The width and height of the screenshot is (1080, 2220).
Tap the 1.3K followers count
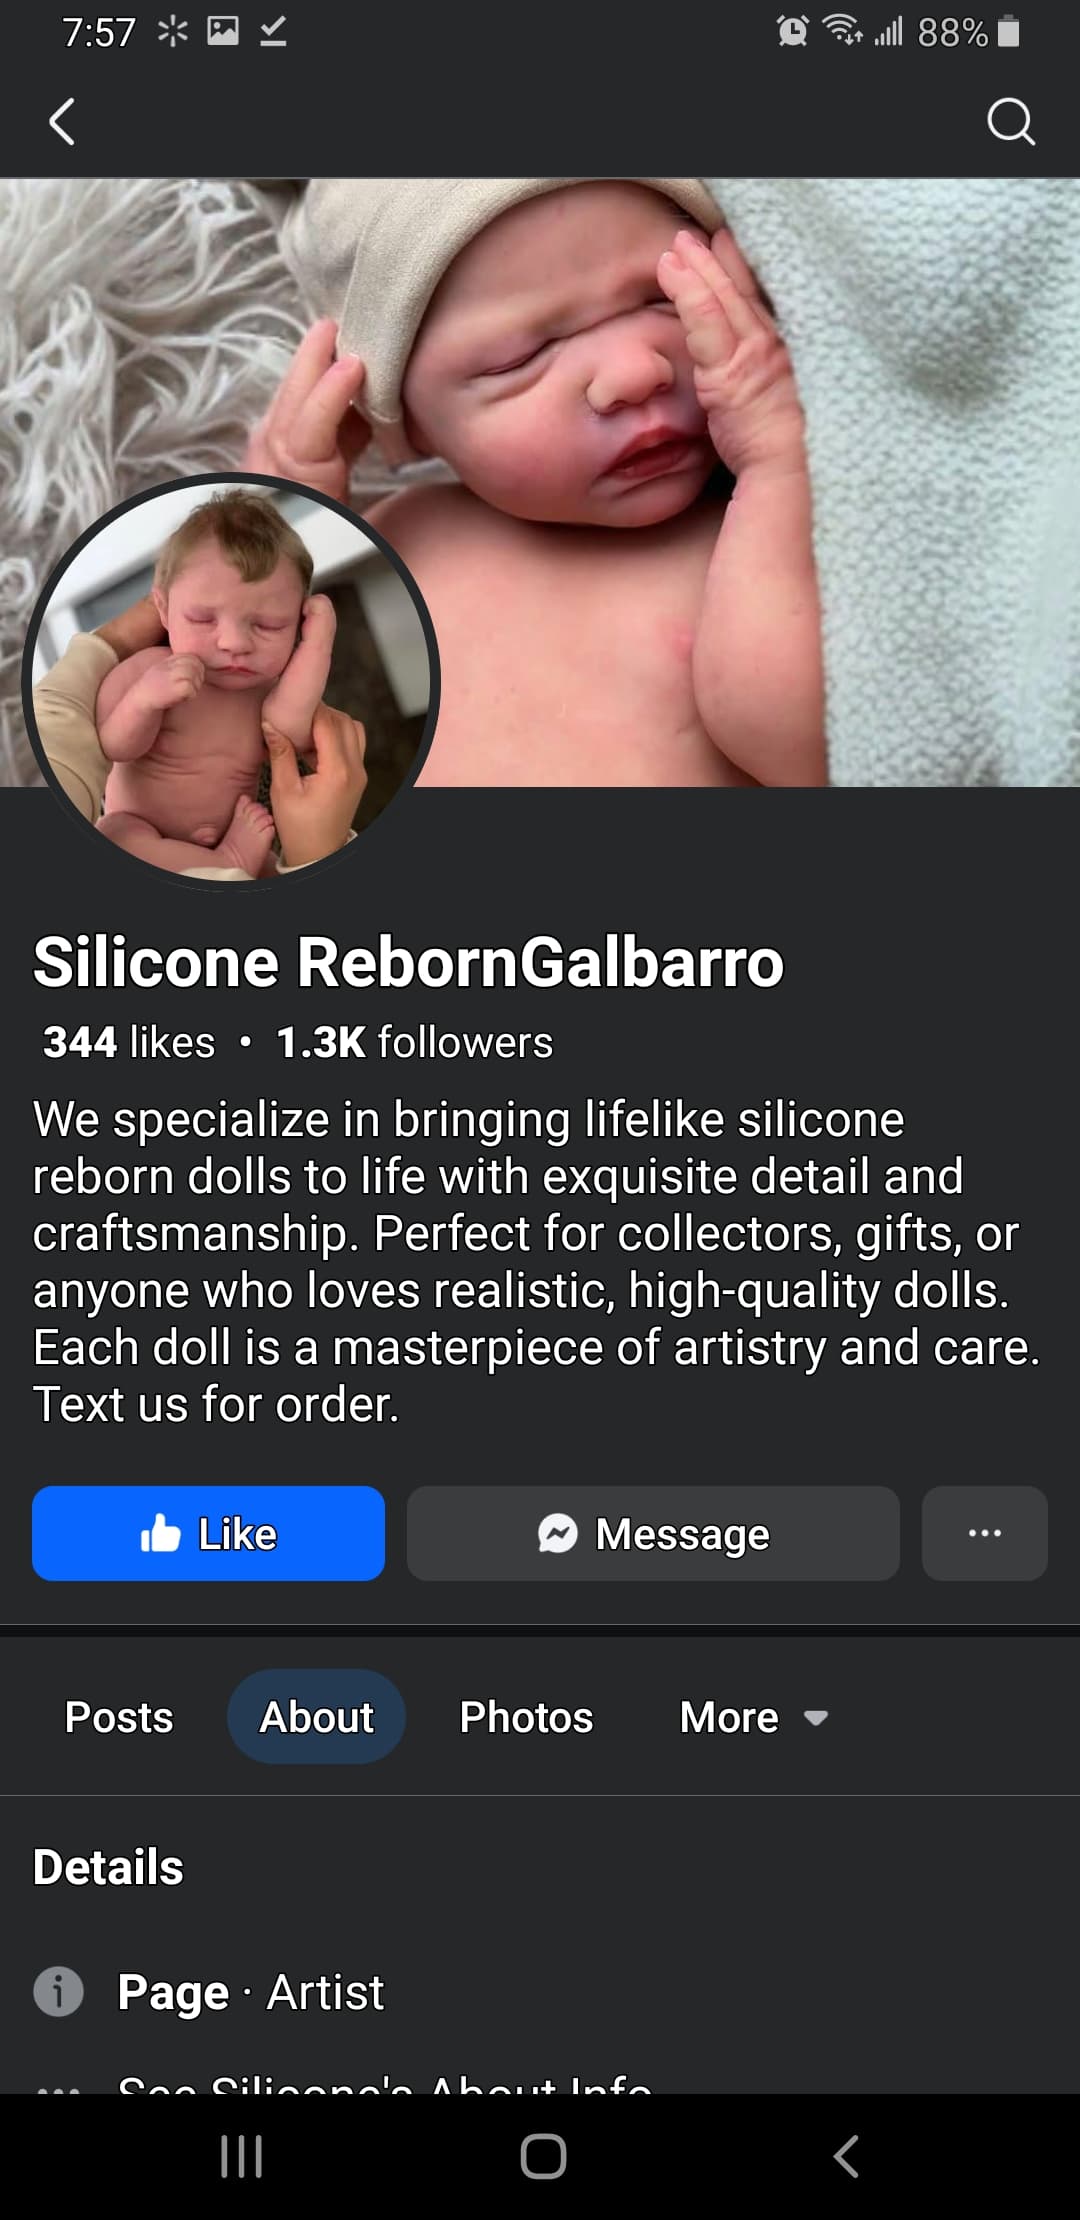click(414, 1042)
